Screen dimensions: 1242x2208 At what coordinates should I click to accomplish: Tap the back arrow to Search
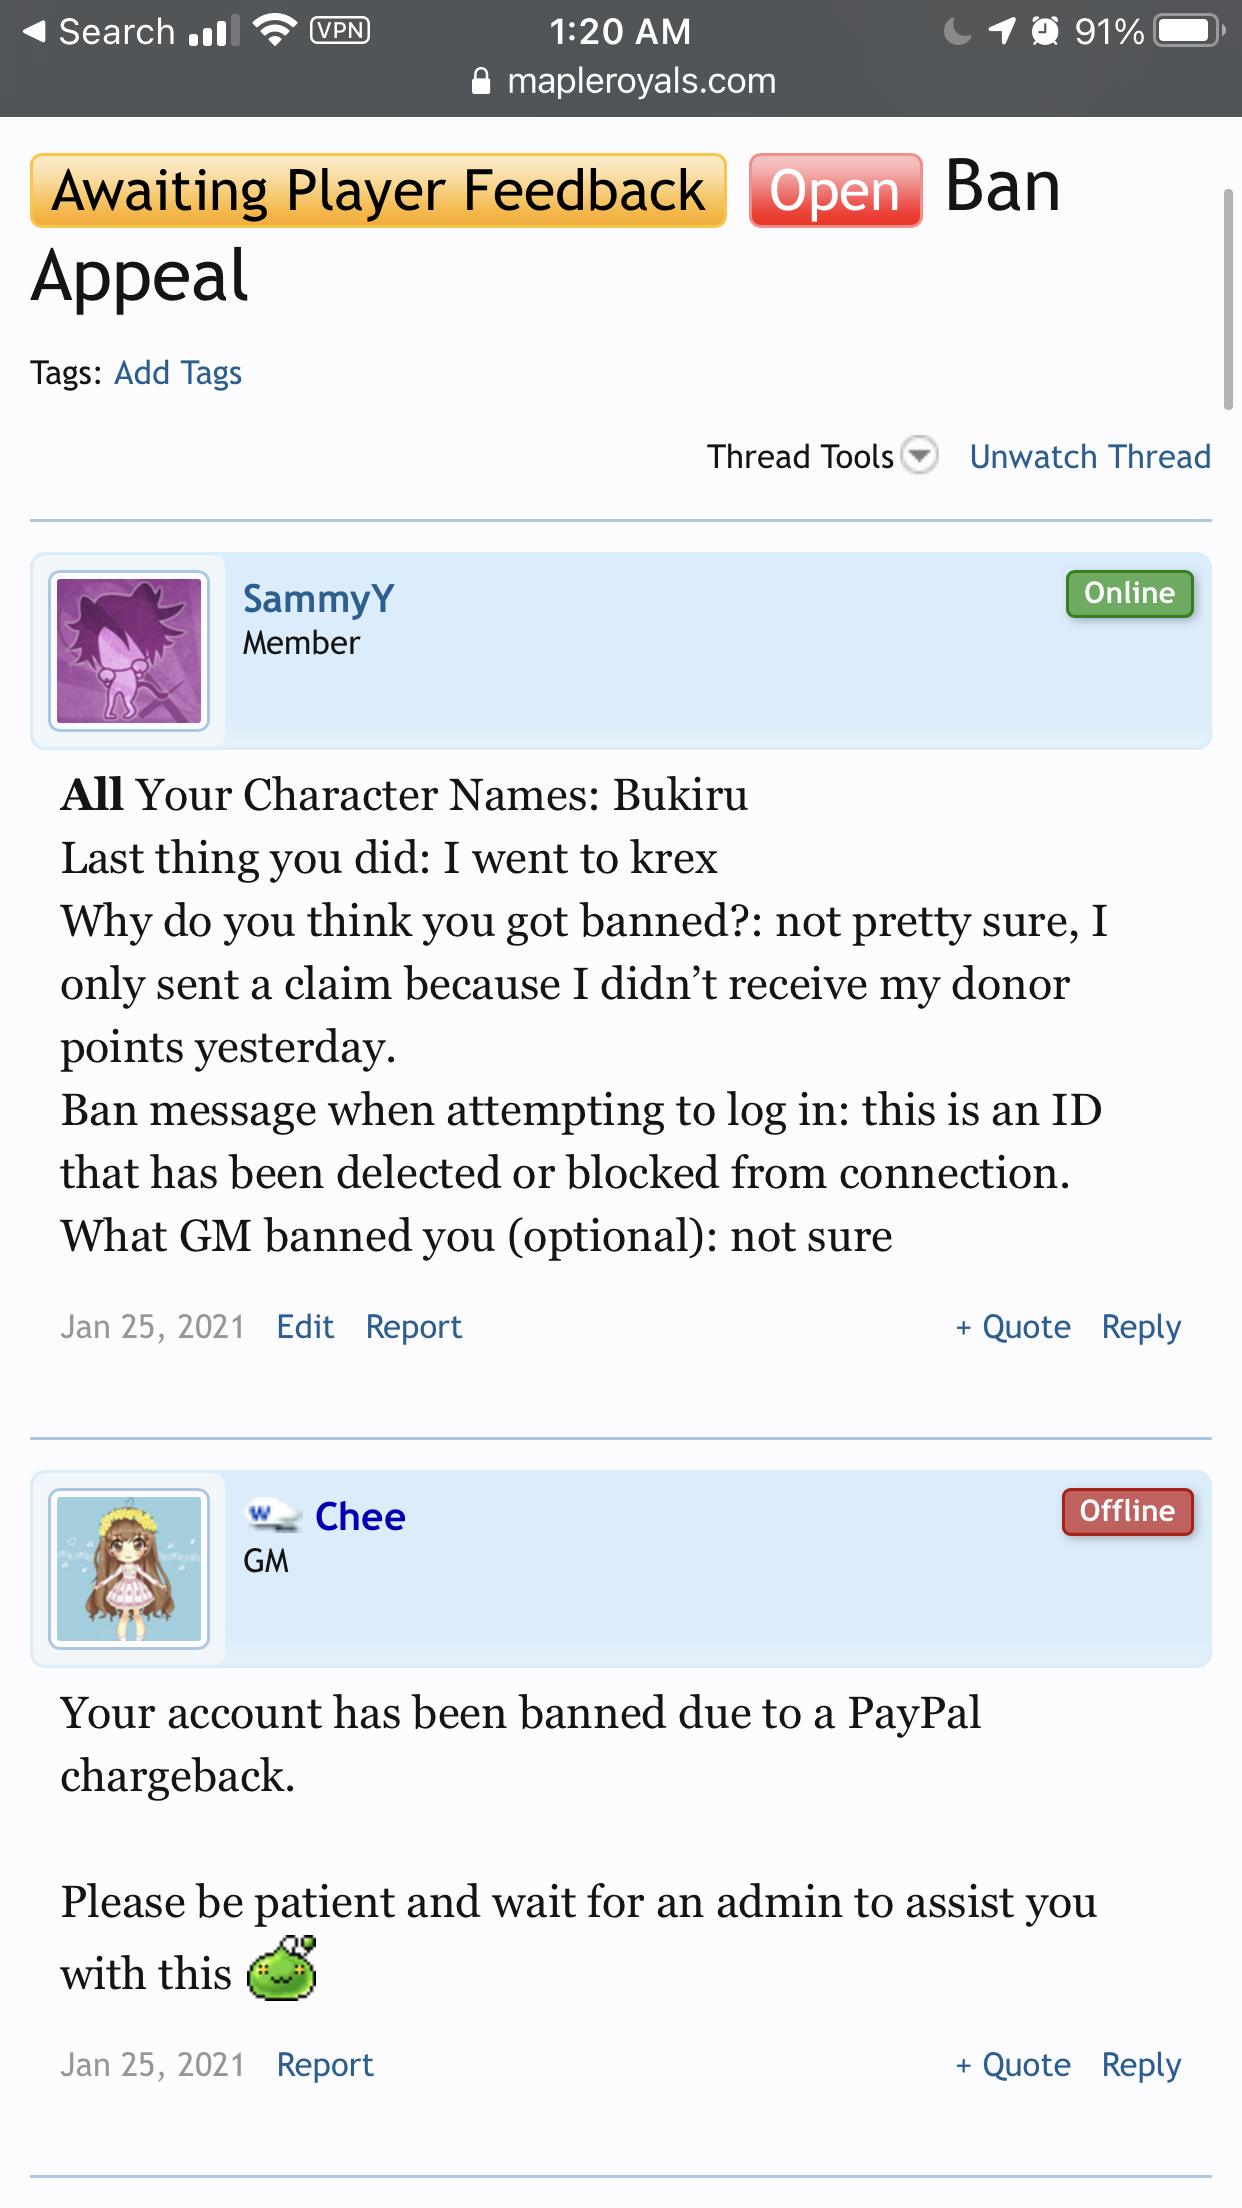tap(36, 31)
